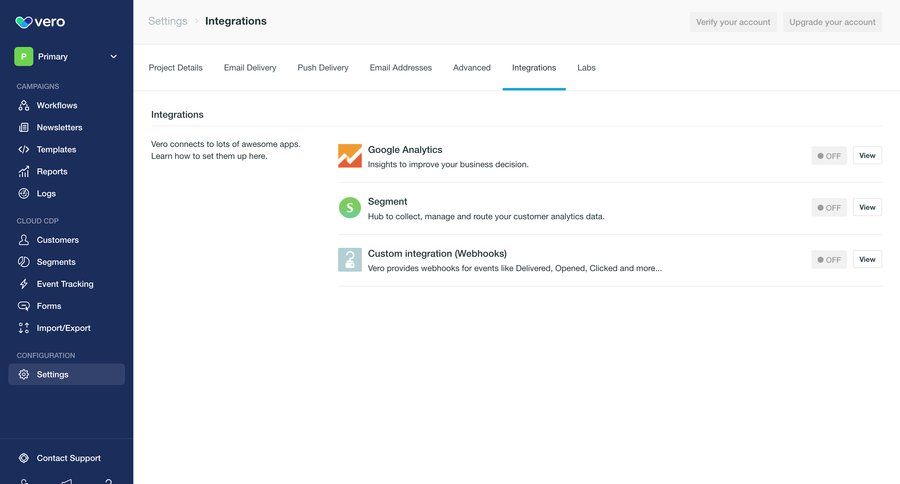900x484 pixels.
Task: Click the Settings gear icon
Action: (24, 374)
